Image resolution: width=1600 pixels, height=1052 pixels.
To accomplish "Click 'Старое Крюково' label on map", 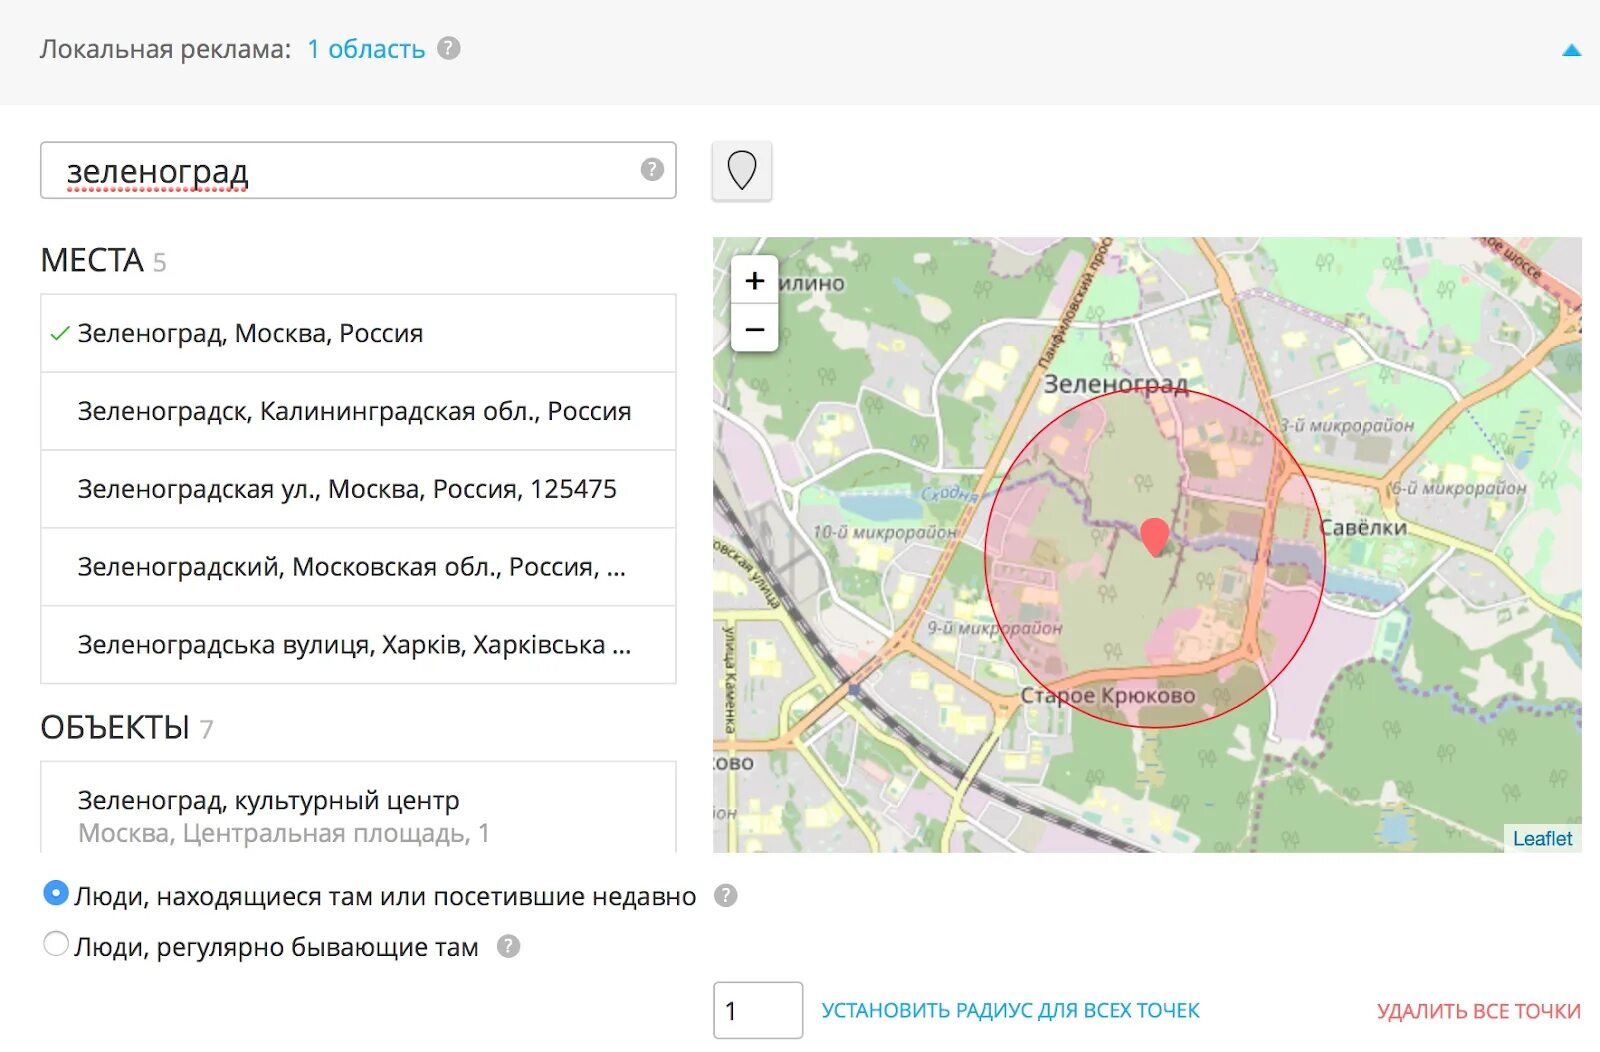I will coord(1107,695).
